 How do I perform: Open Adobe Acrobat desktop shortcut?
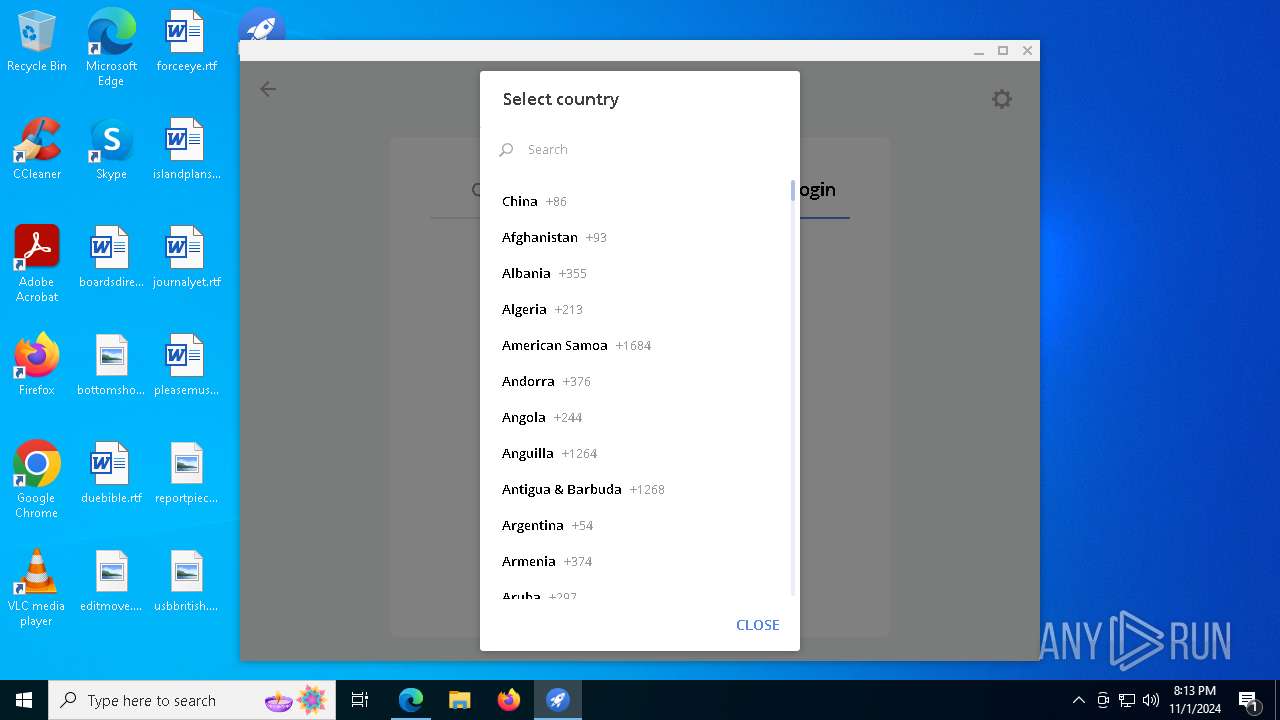tap(37, 264)
